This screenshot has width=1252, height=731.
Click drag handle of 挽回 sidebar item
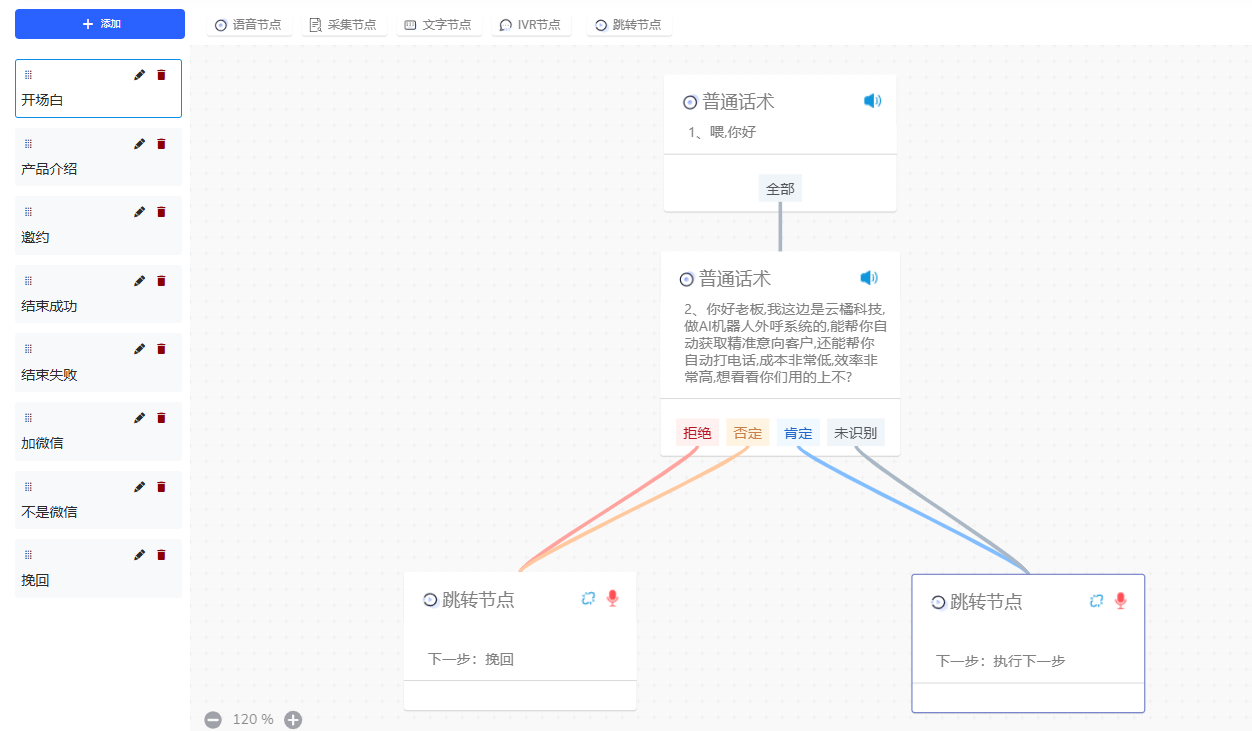[x=28, y=555]
